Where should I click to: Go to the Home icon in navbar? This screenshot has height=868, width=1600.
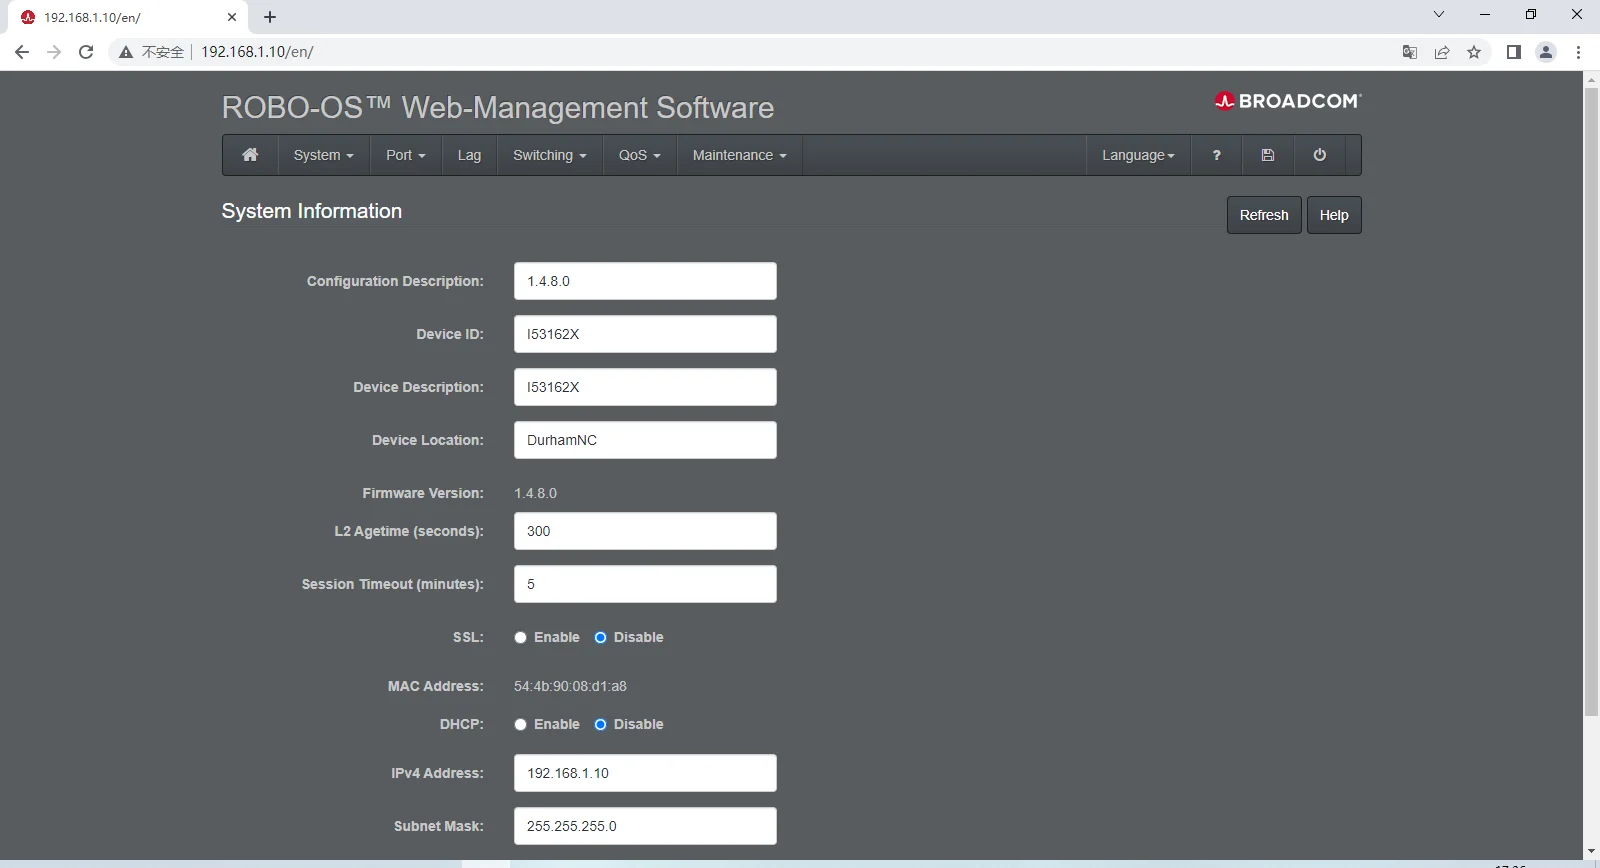point(250,155)
